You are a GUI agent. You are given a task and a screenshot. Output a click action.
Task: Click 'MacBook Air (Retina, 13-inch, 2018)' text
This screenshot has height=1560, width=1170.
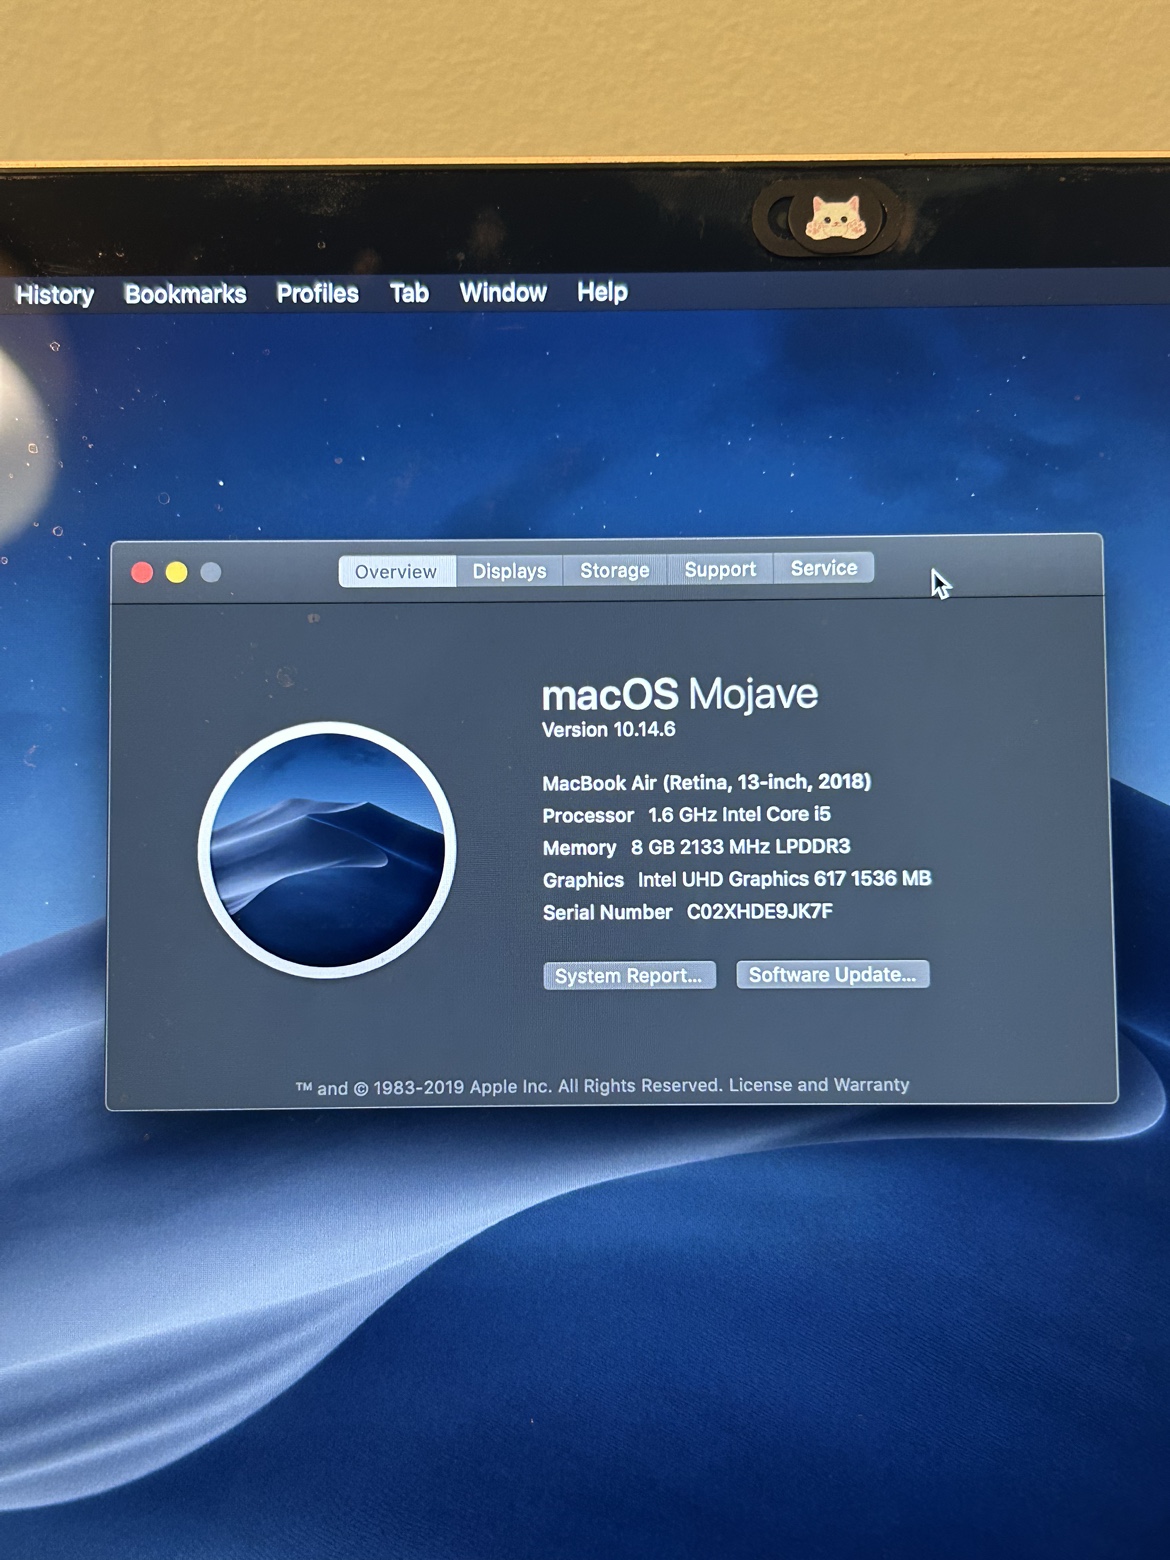tap(706, 782)
